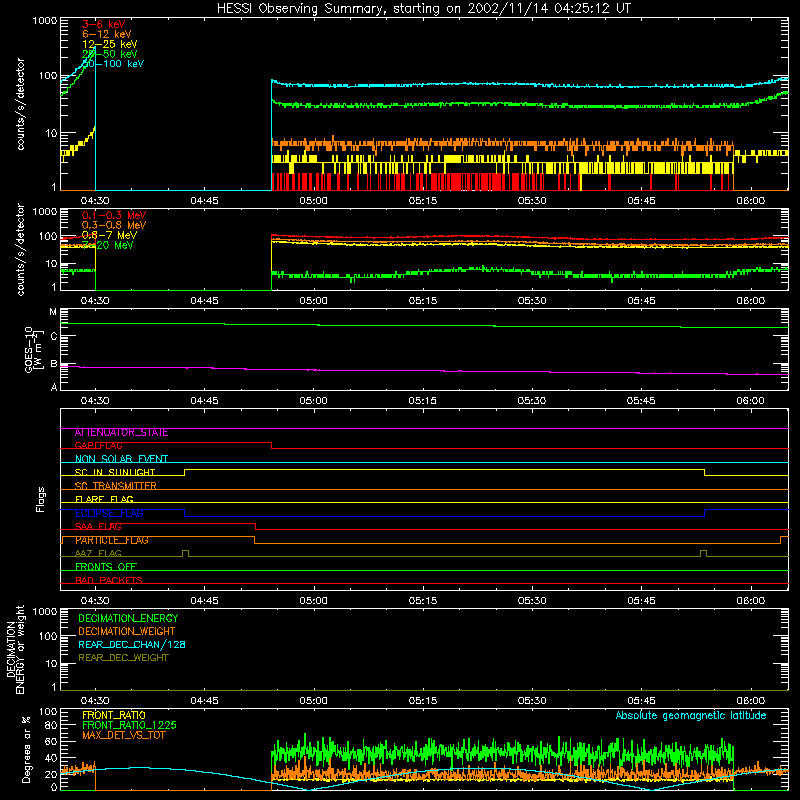Click the SC_TRANSMITTER flag label
The image size is (800, 800).
[x=116, y=486]
